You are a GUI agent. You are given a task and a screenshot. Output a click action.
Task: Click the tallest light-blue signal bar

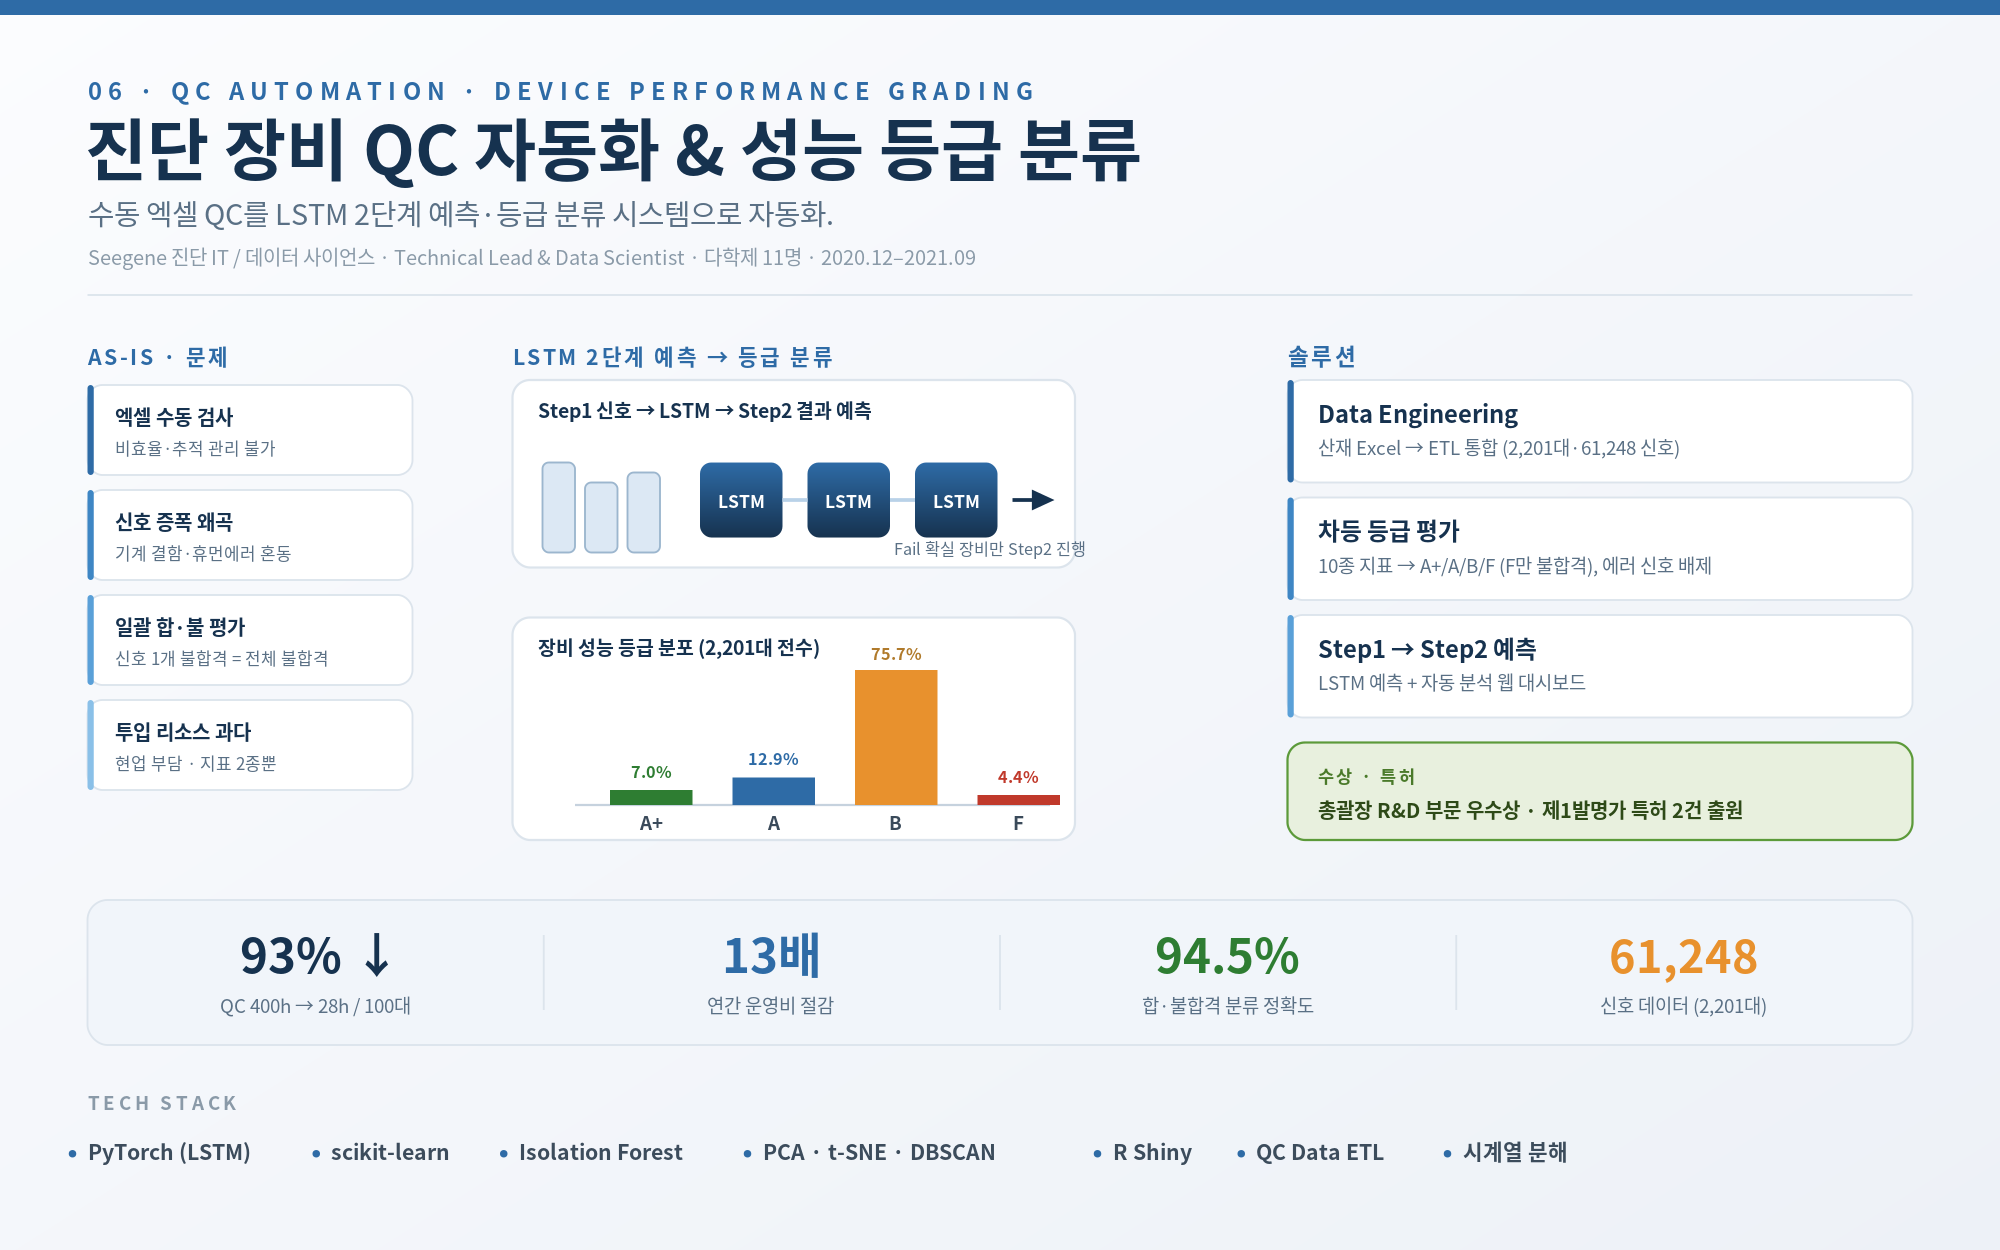[x=559, y=507]
